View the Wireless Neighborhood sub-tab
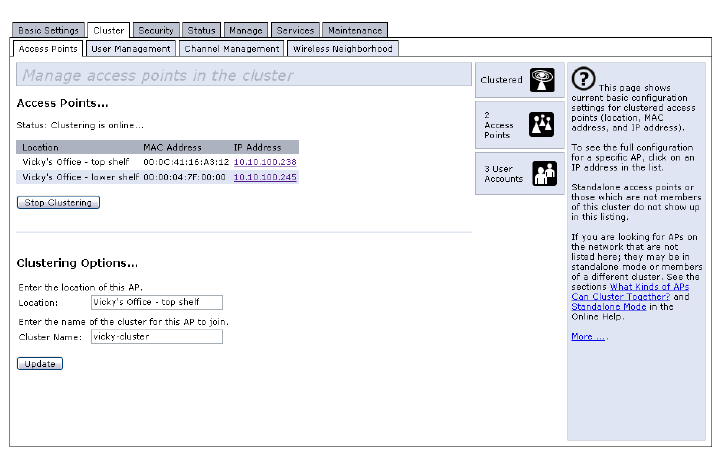This screenshot has width=718, height=452. [343, 49]
